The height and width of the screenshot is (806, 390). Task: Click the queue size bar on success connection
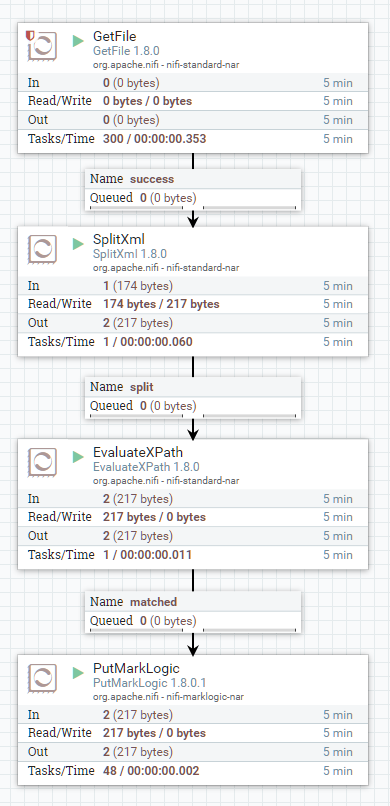(x=250, y=208)
